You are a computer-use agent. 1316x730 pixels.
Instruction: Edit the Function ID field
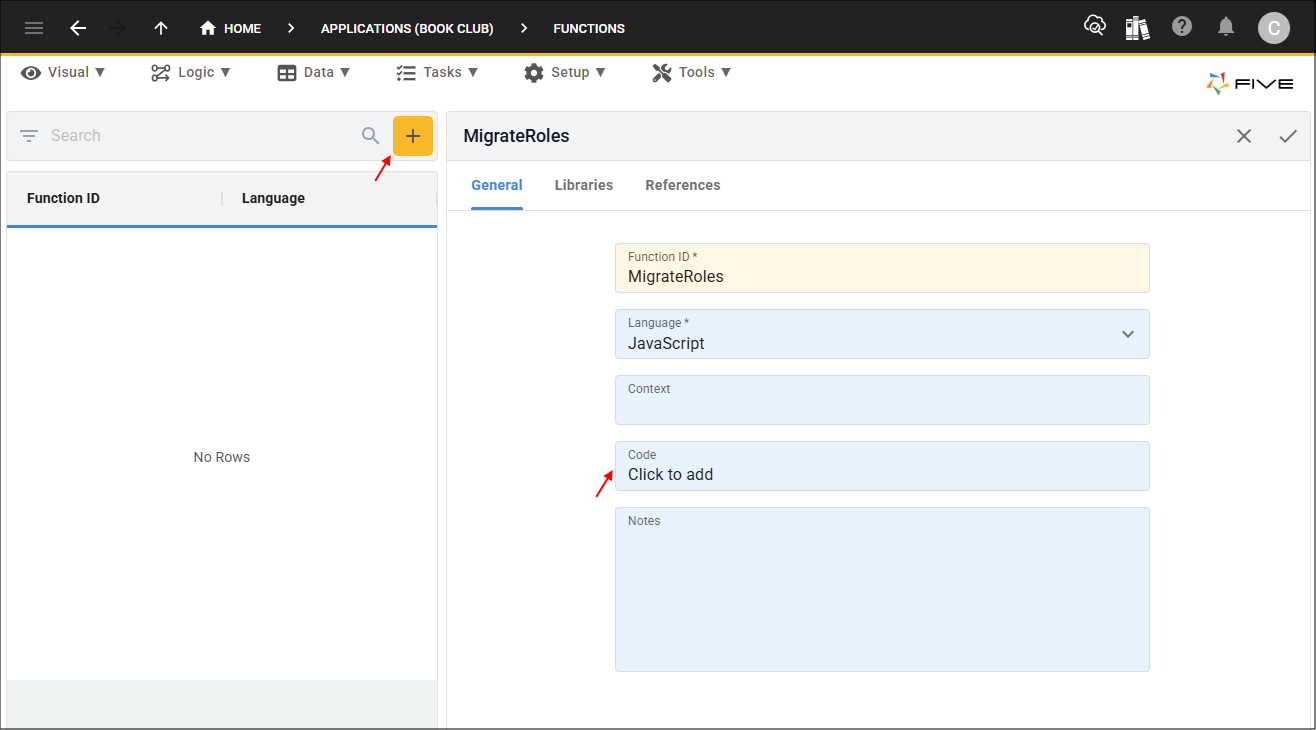[x=882, y=268]
